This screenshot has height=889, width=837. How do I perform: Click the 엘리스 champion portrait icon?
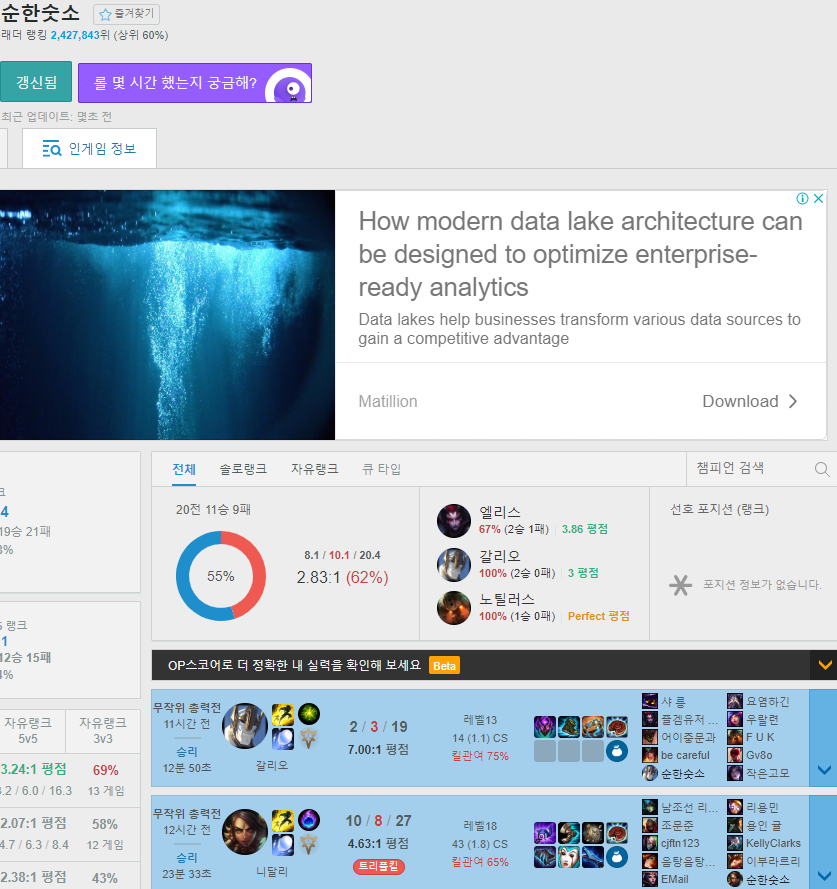coord(454,521)
